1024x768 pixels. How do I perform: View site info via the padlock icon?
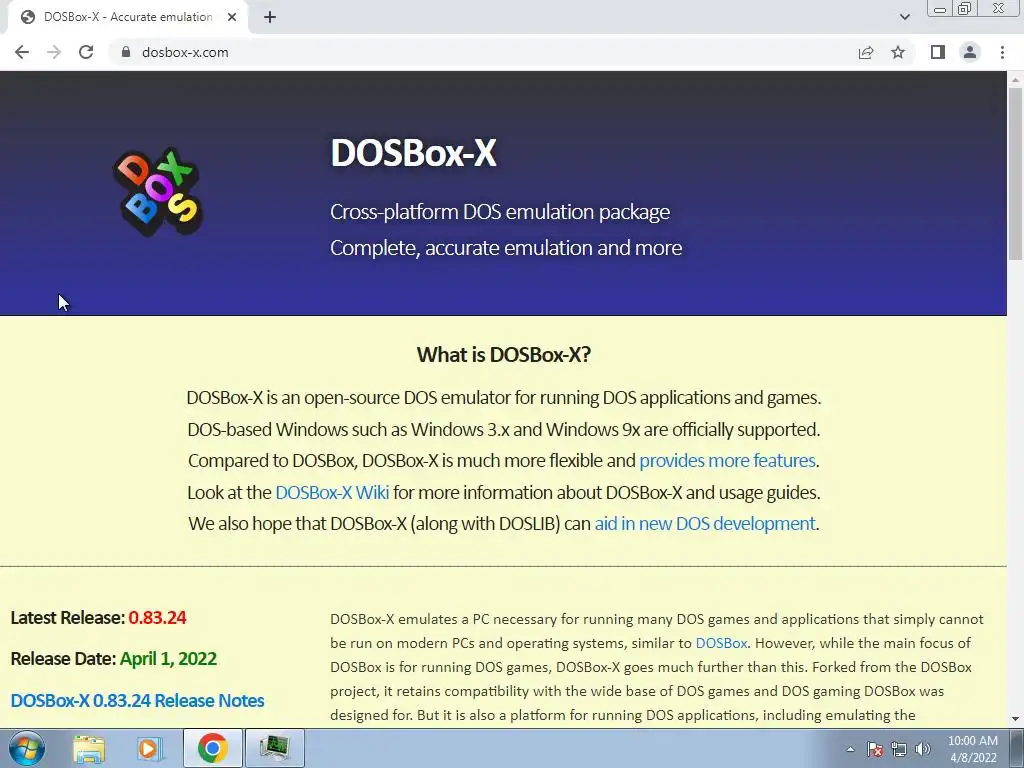point(126,52)
